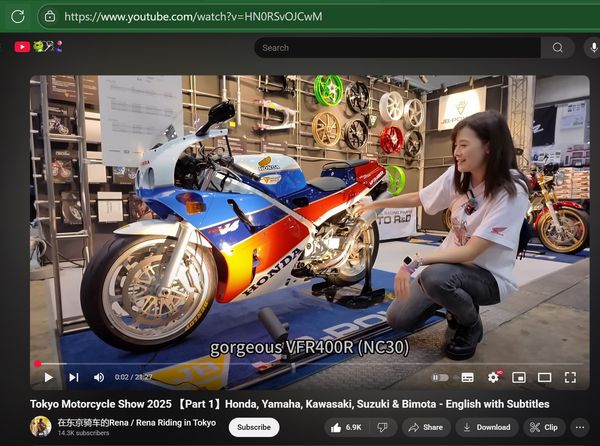Like the video with thumbs-up 6.9K
This screenshot has width=600, height=446.
pyautogui.click(x=346, y=427)
